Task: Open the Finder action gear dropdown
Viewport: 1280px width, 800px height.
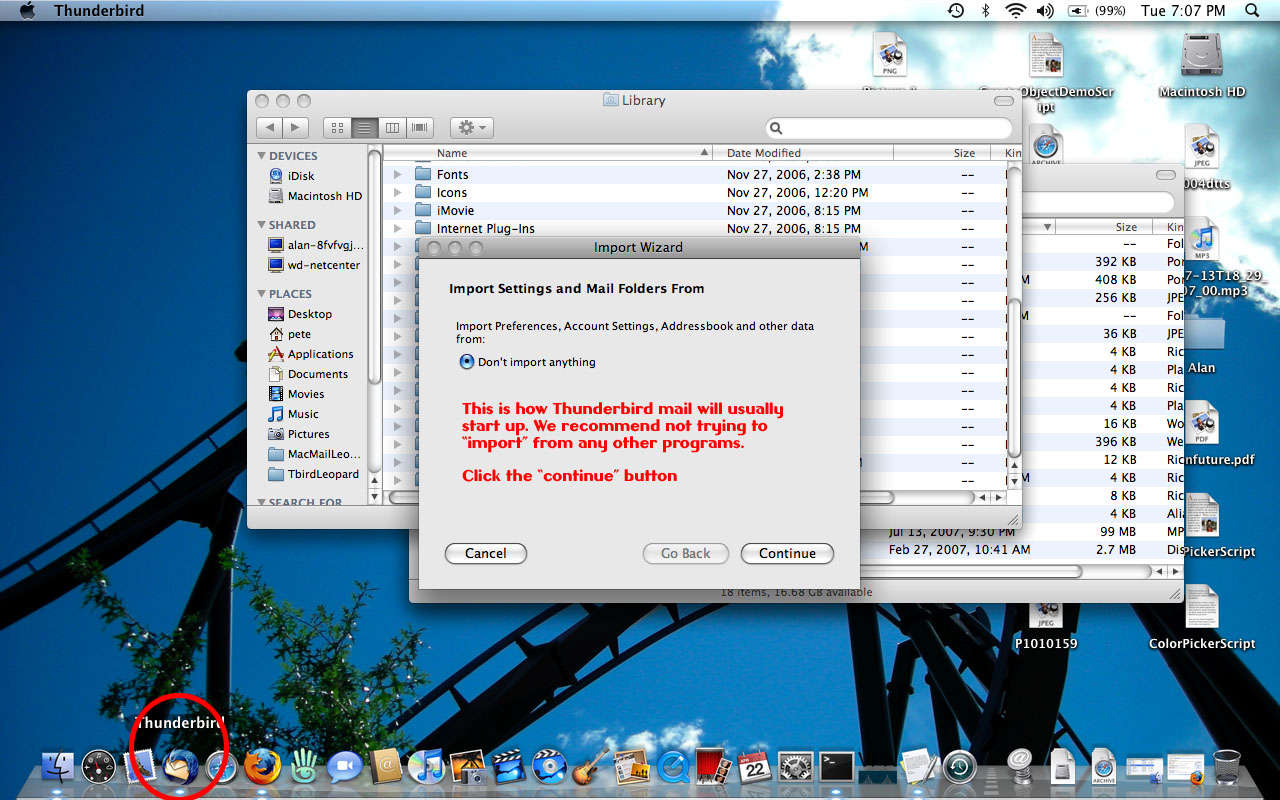Action: [471, 128]
